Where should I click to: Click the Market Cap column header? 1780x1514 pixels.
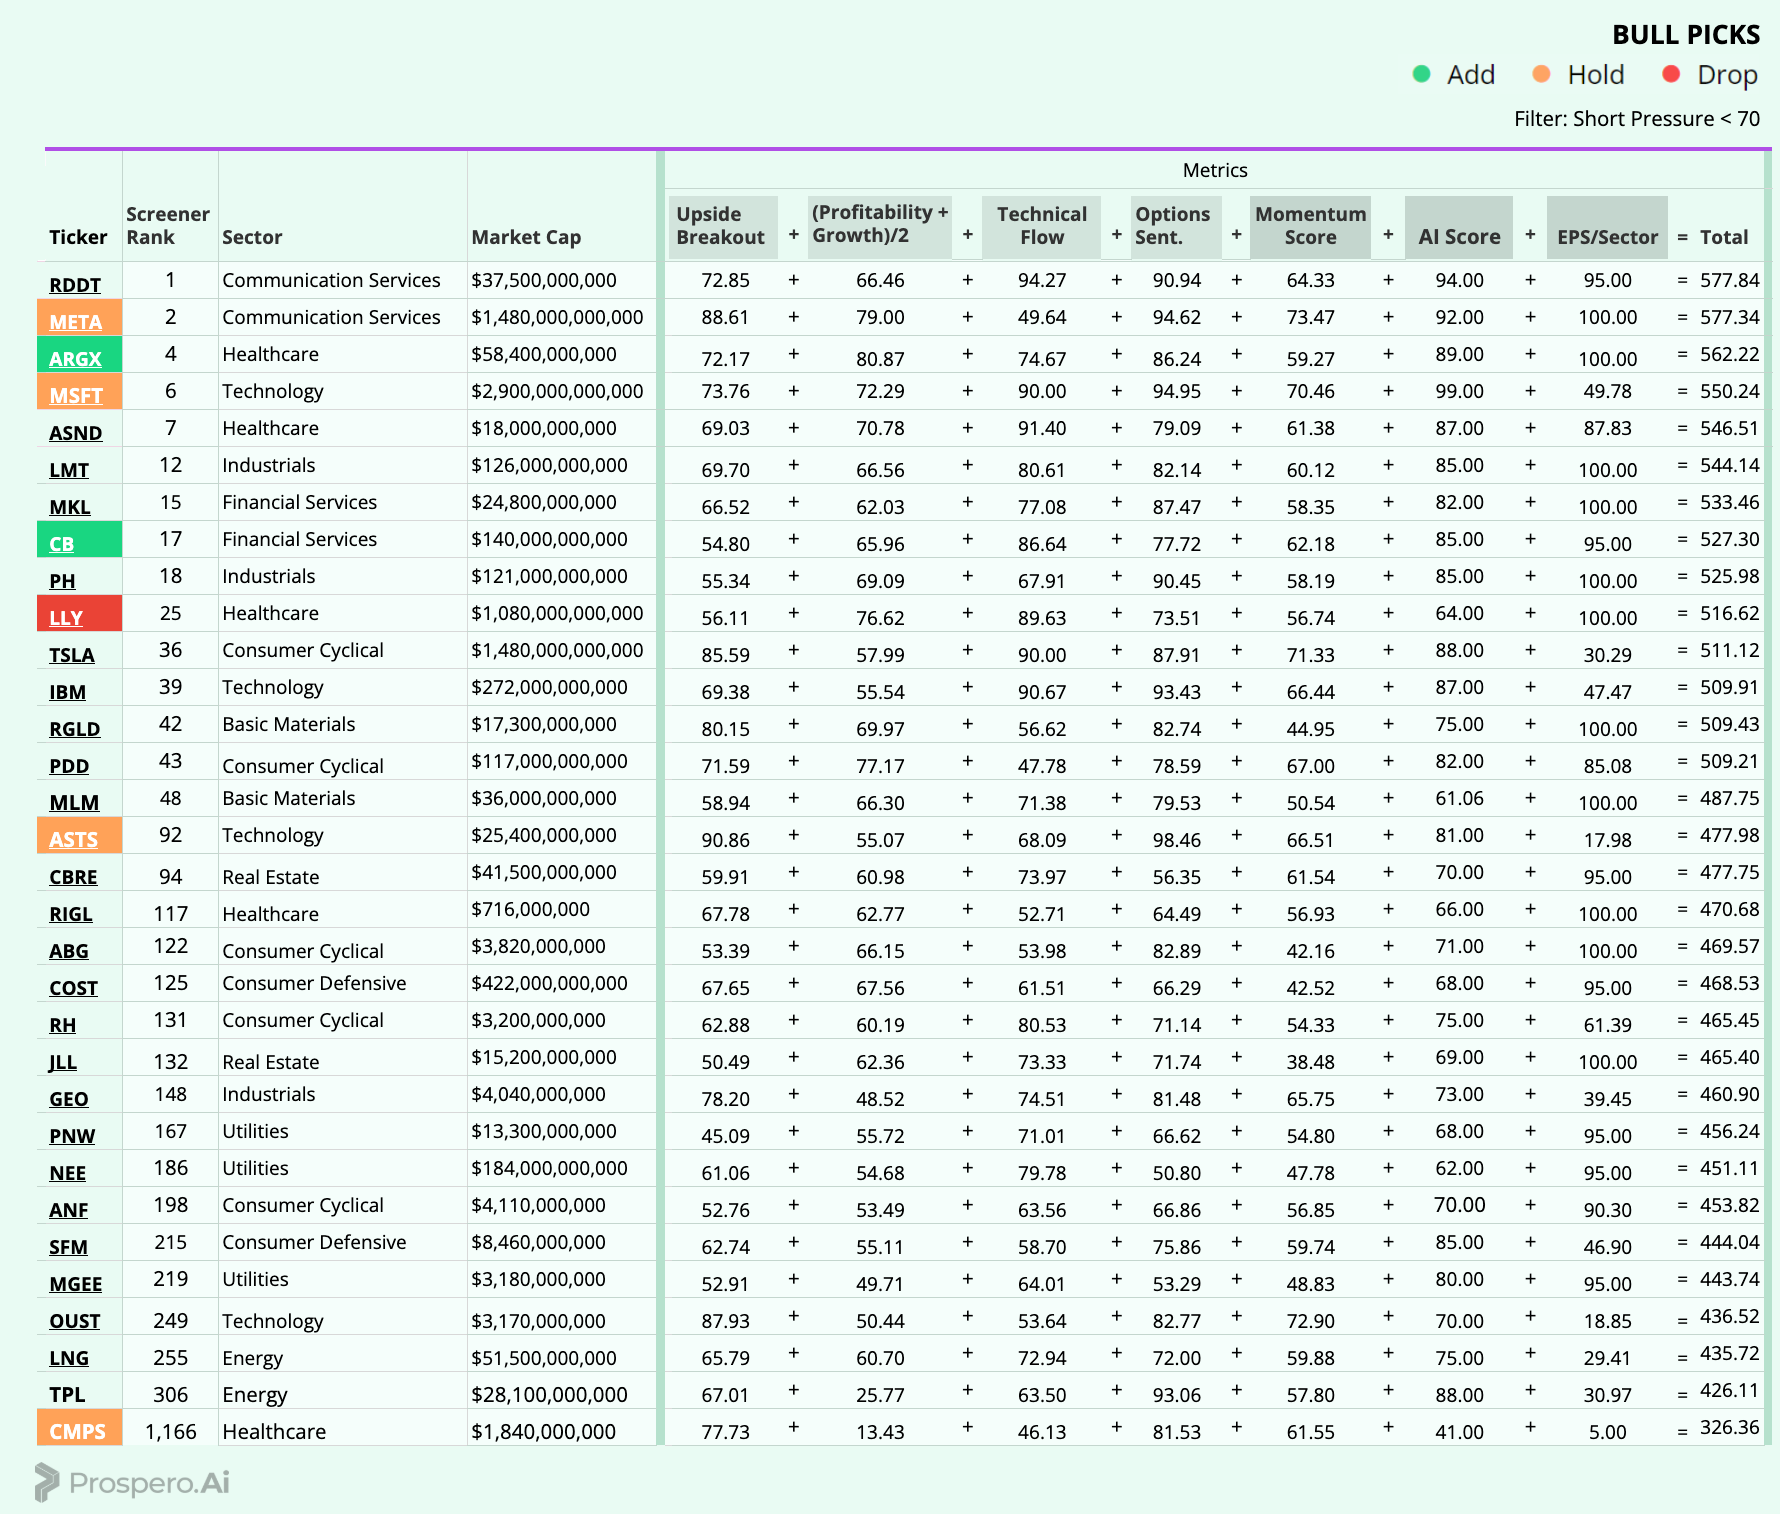[526, 237]
